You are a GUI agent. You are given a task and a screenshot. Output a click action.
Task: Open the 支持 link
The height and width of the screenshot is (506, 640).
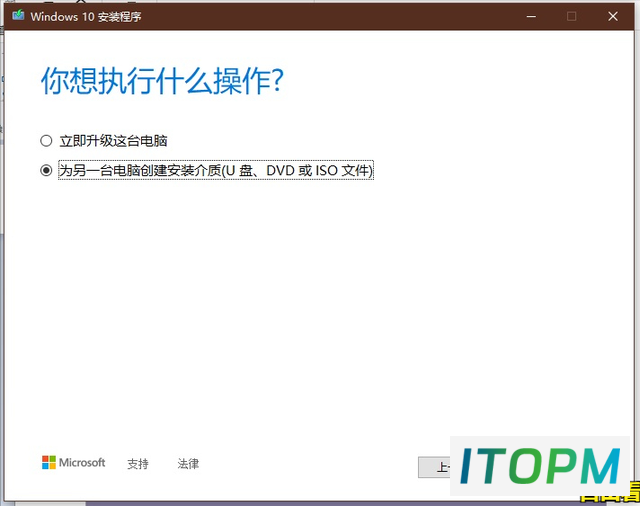(138, 464)
